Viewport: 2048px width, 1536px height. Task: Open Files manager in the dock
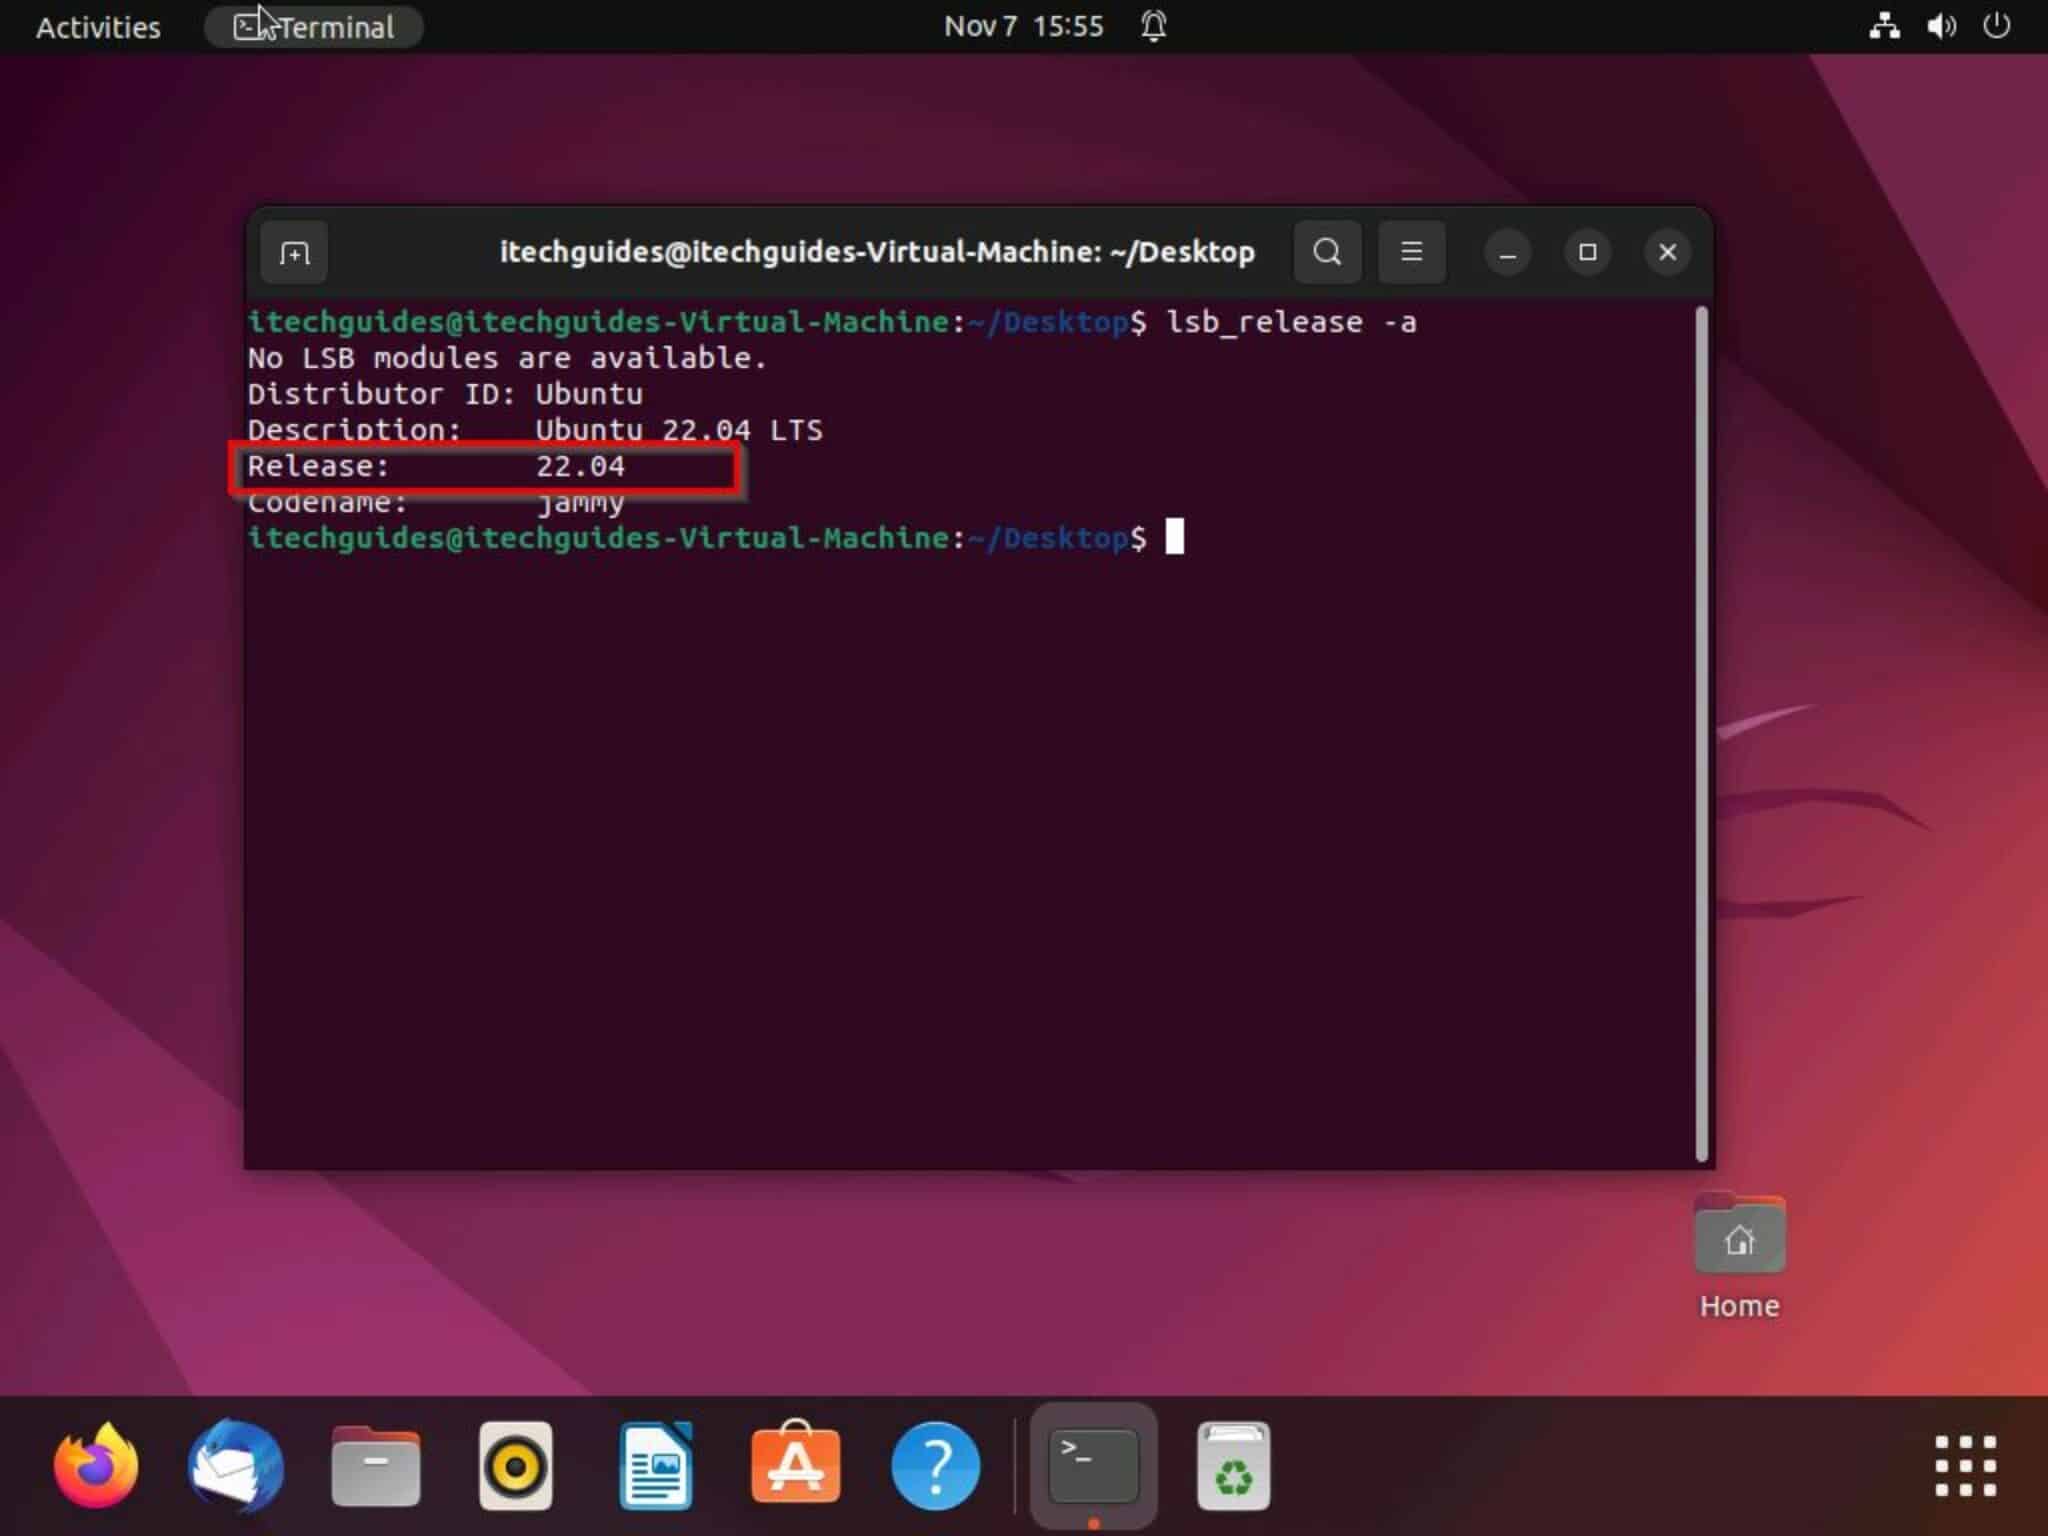coord(376,1466)
